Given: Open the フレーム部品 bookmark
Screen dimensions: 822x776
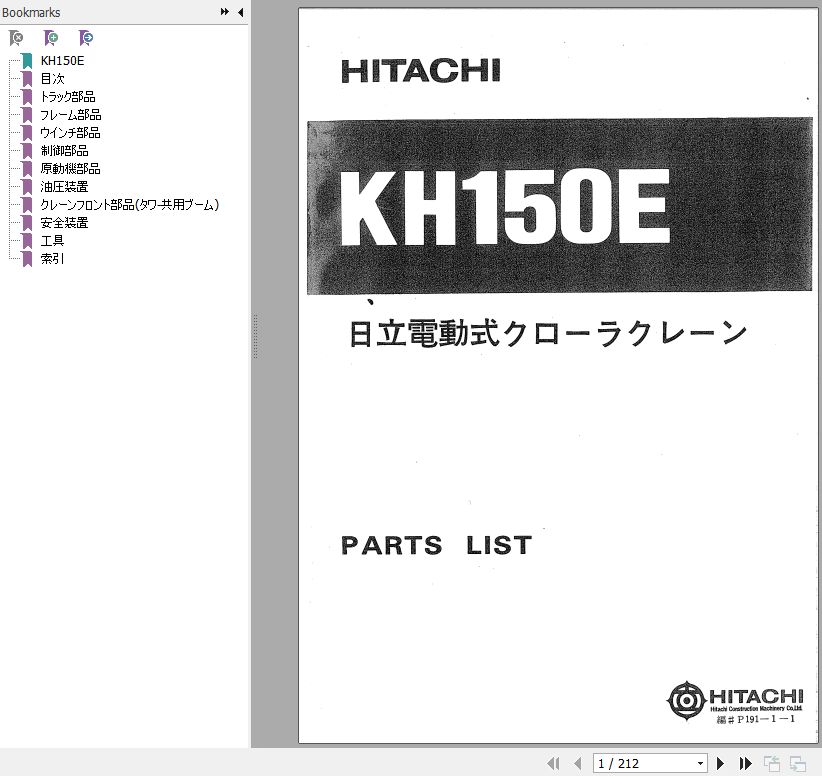Looking at the screenshot, I should 71,115.
